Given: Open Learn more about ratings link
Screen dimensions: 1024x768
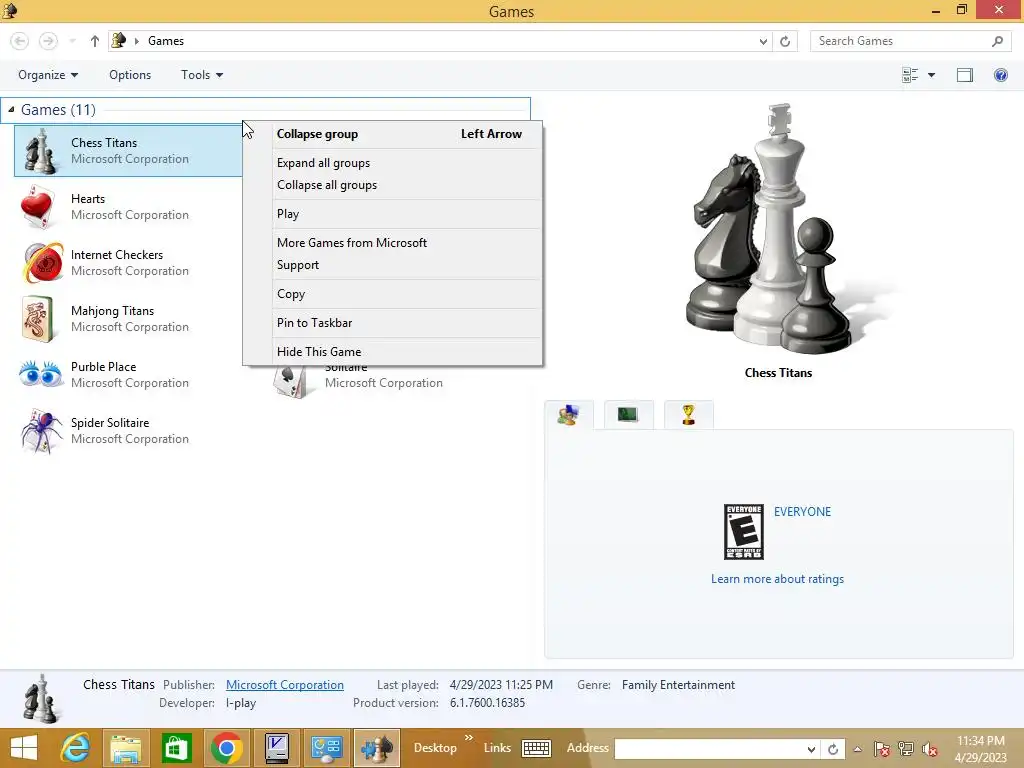Looking at the screenshot, I should [x=777, y=579].
